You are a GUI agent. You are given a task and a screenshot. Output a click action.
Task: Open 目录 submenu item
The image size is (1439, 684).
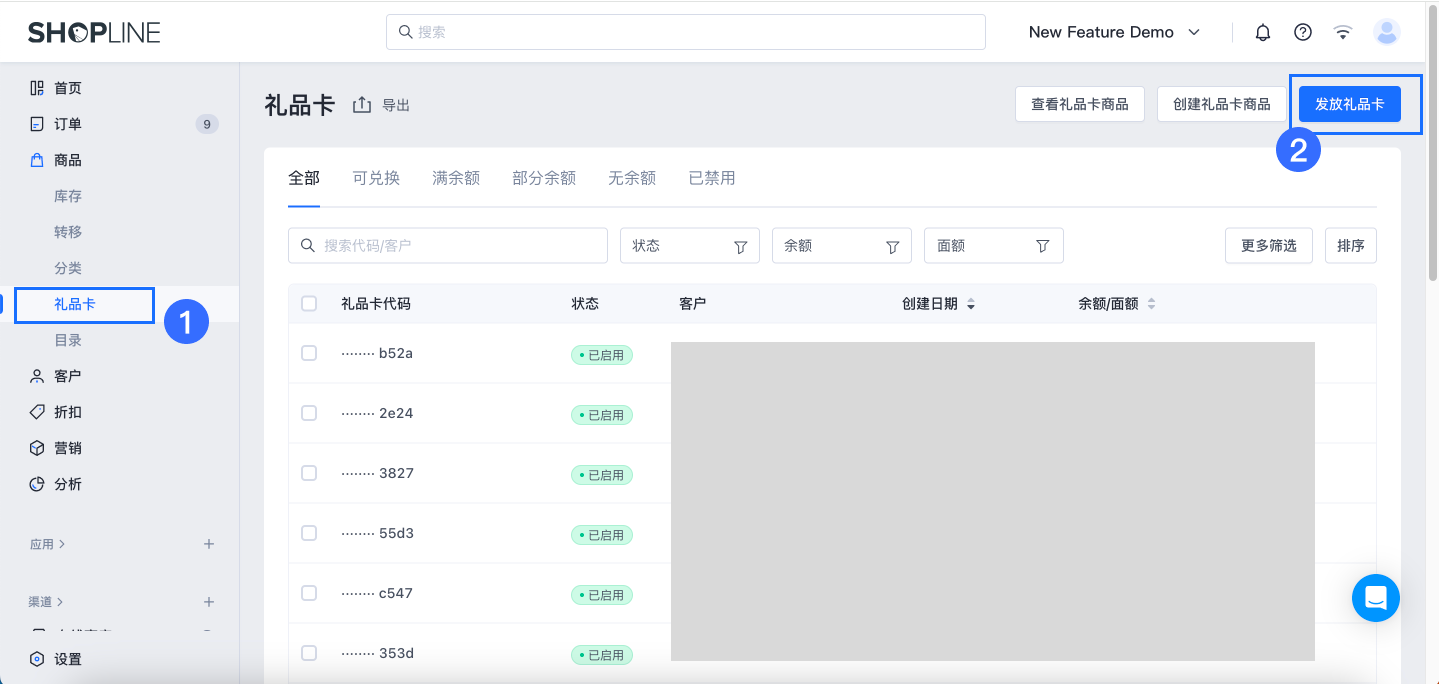[68, 340]
